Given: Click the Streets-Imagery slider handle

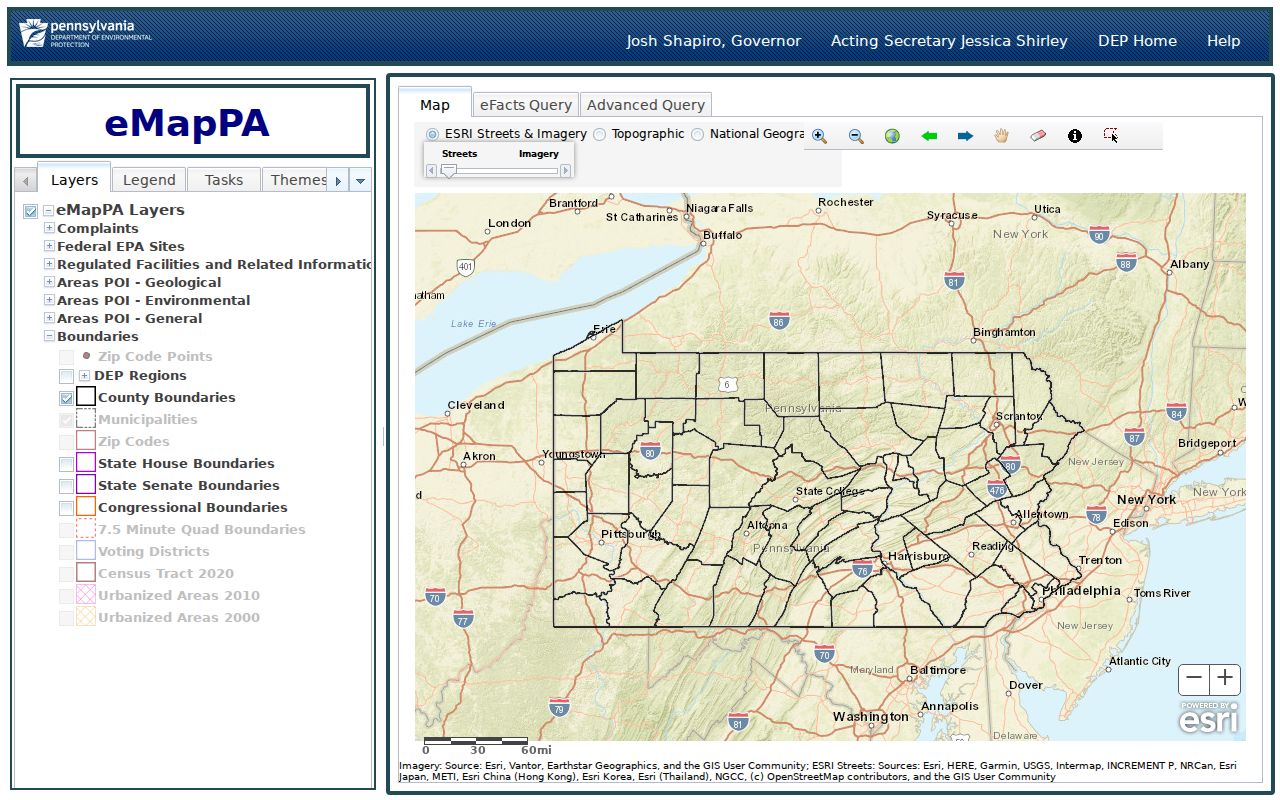Looking at the screenshot, I should pyautogui.click(x=449, y=171).
